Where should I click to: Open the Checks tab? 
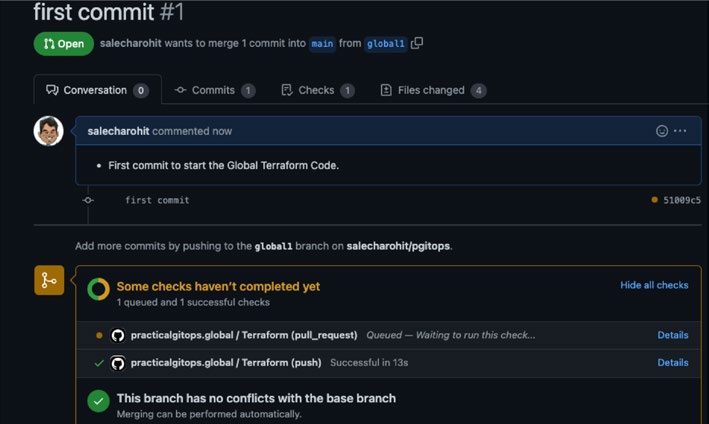pos(318,90)
